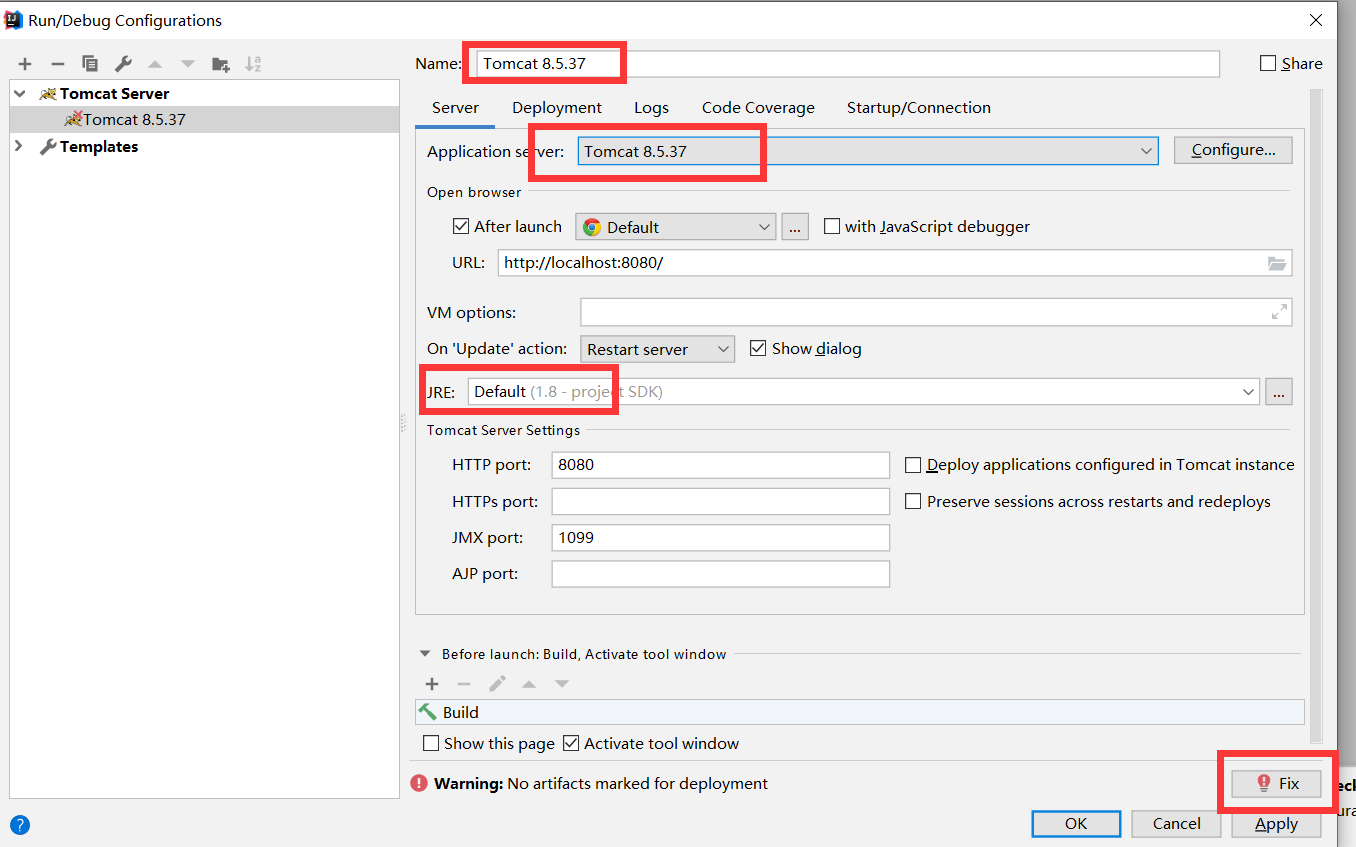
Task: Browse URL with the folder icon
Action: (x=1277, y=263)
